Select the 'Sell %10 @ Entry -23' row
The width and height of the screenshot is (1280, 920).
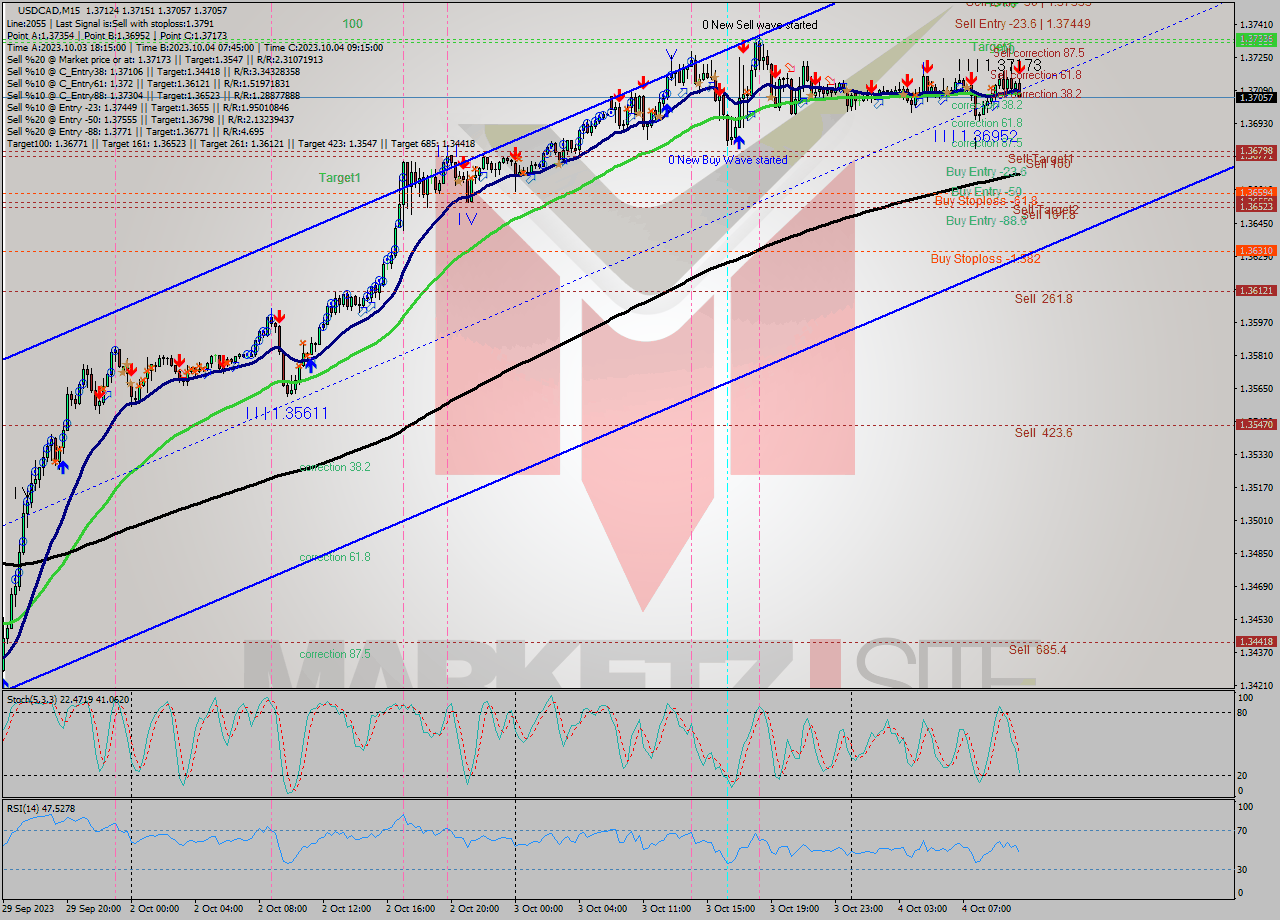(147, 108)
